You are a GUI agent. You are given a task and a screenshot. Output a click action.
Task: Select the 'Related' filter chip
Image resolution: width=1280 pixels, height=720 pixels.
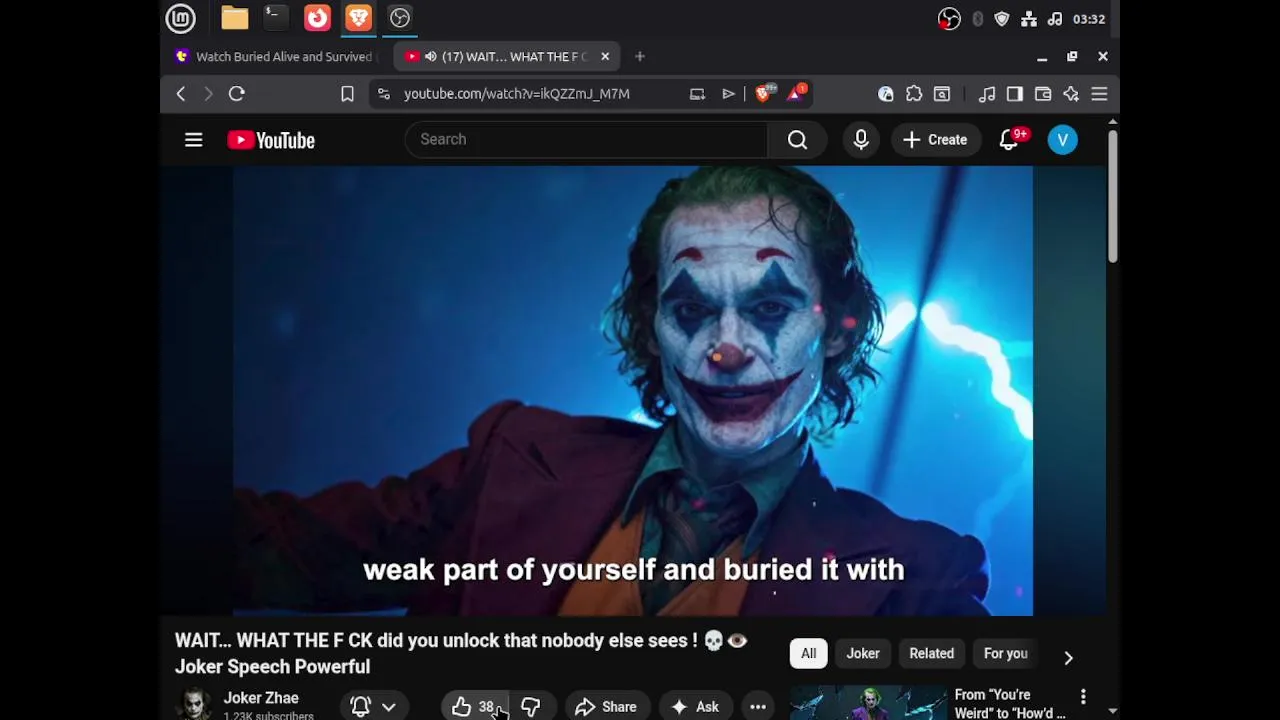(x=931, y=654)
